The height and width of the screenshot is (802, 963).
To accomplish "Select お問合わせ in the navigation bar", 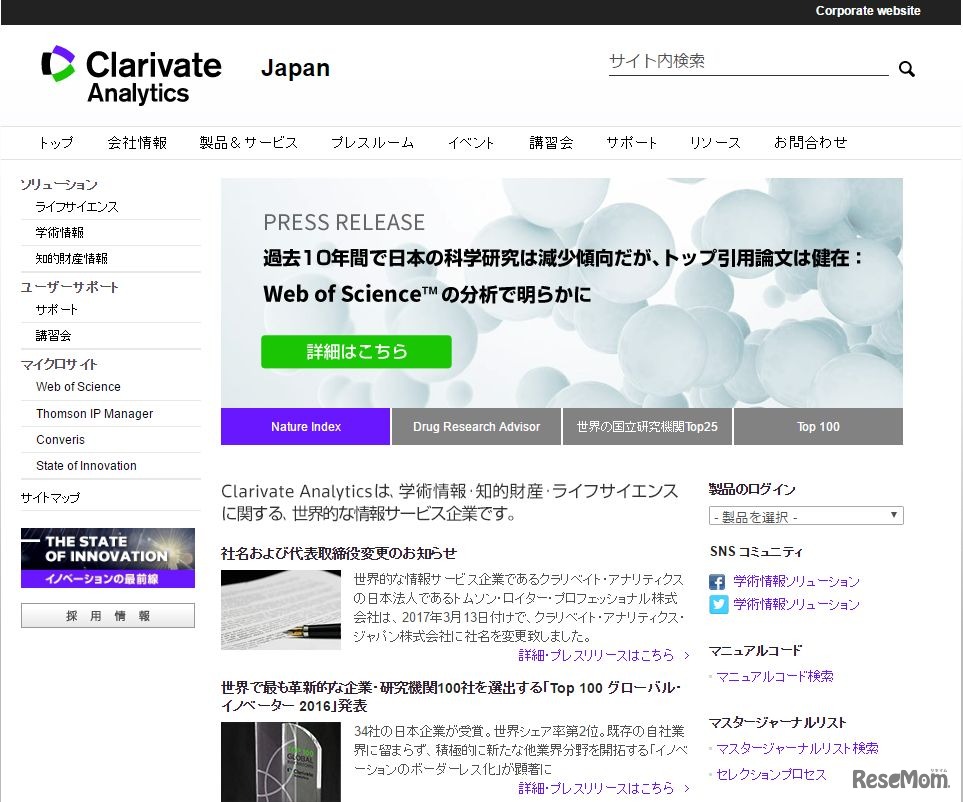I will click(x=812, y=142).
